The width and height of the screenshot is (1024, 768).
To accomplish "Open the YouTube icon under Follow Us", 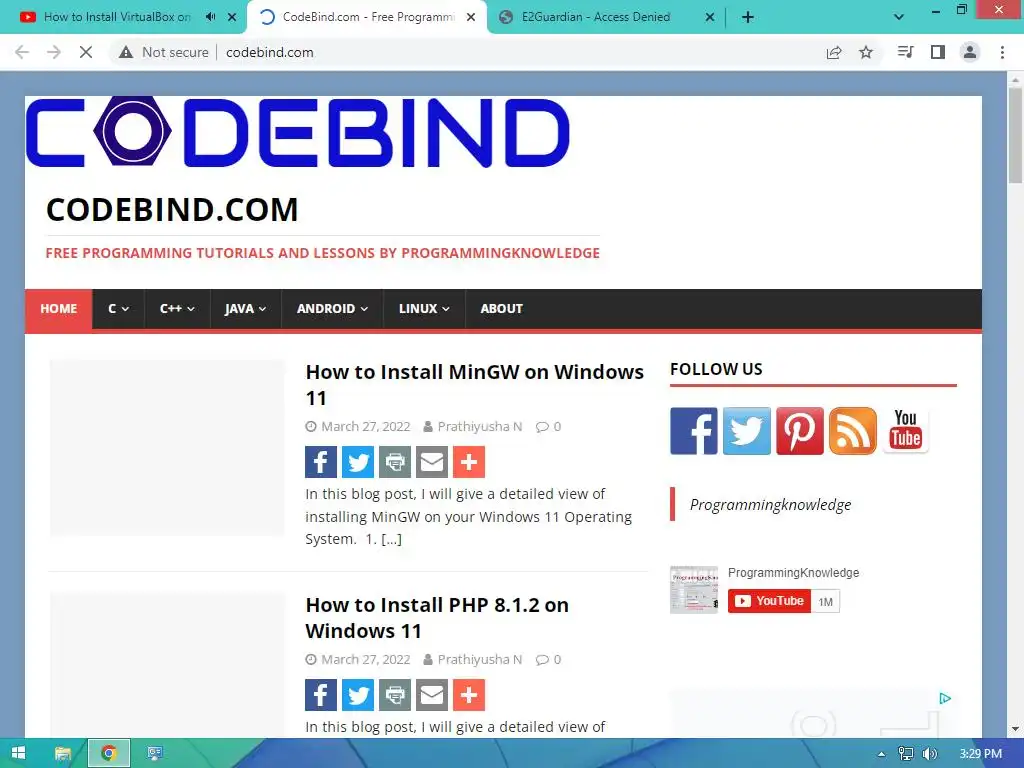I will point(905,431).
